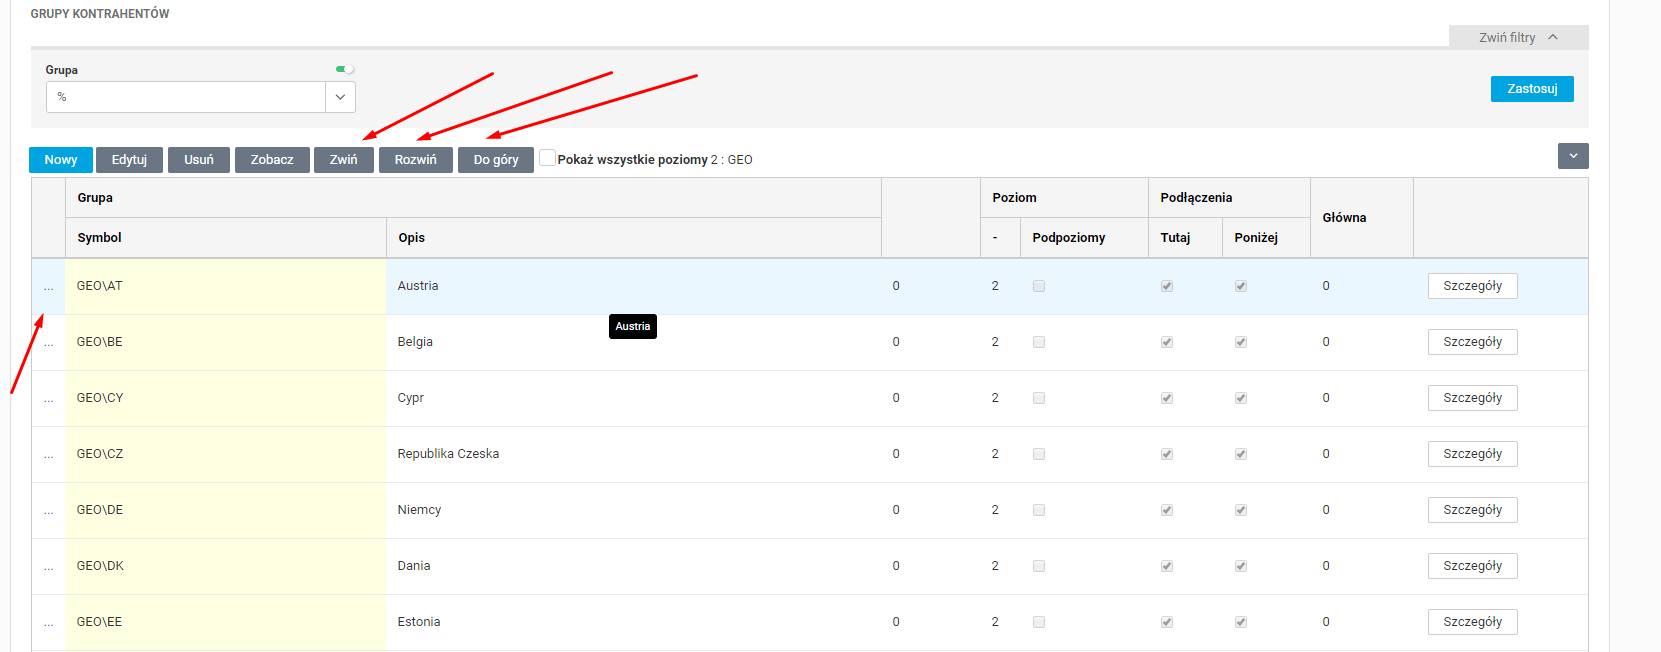Viewport: 1661px width, 652px height.
Task: Click the Niemcy description cell
Action: 634,510
